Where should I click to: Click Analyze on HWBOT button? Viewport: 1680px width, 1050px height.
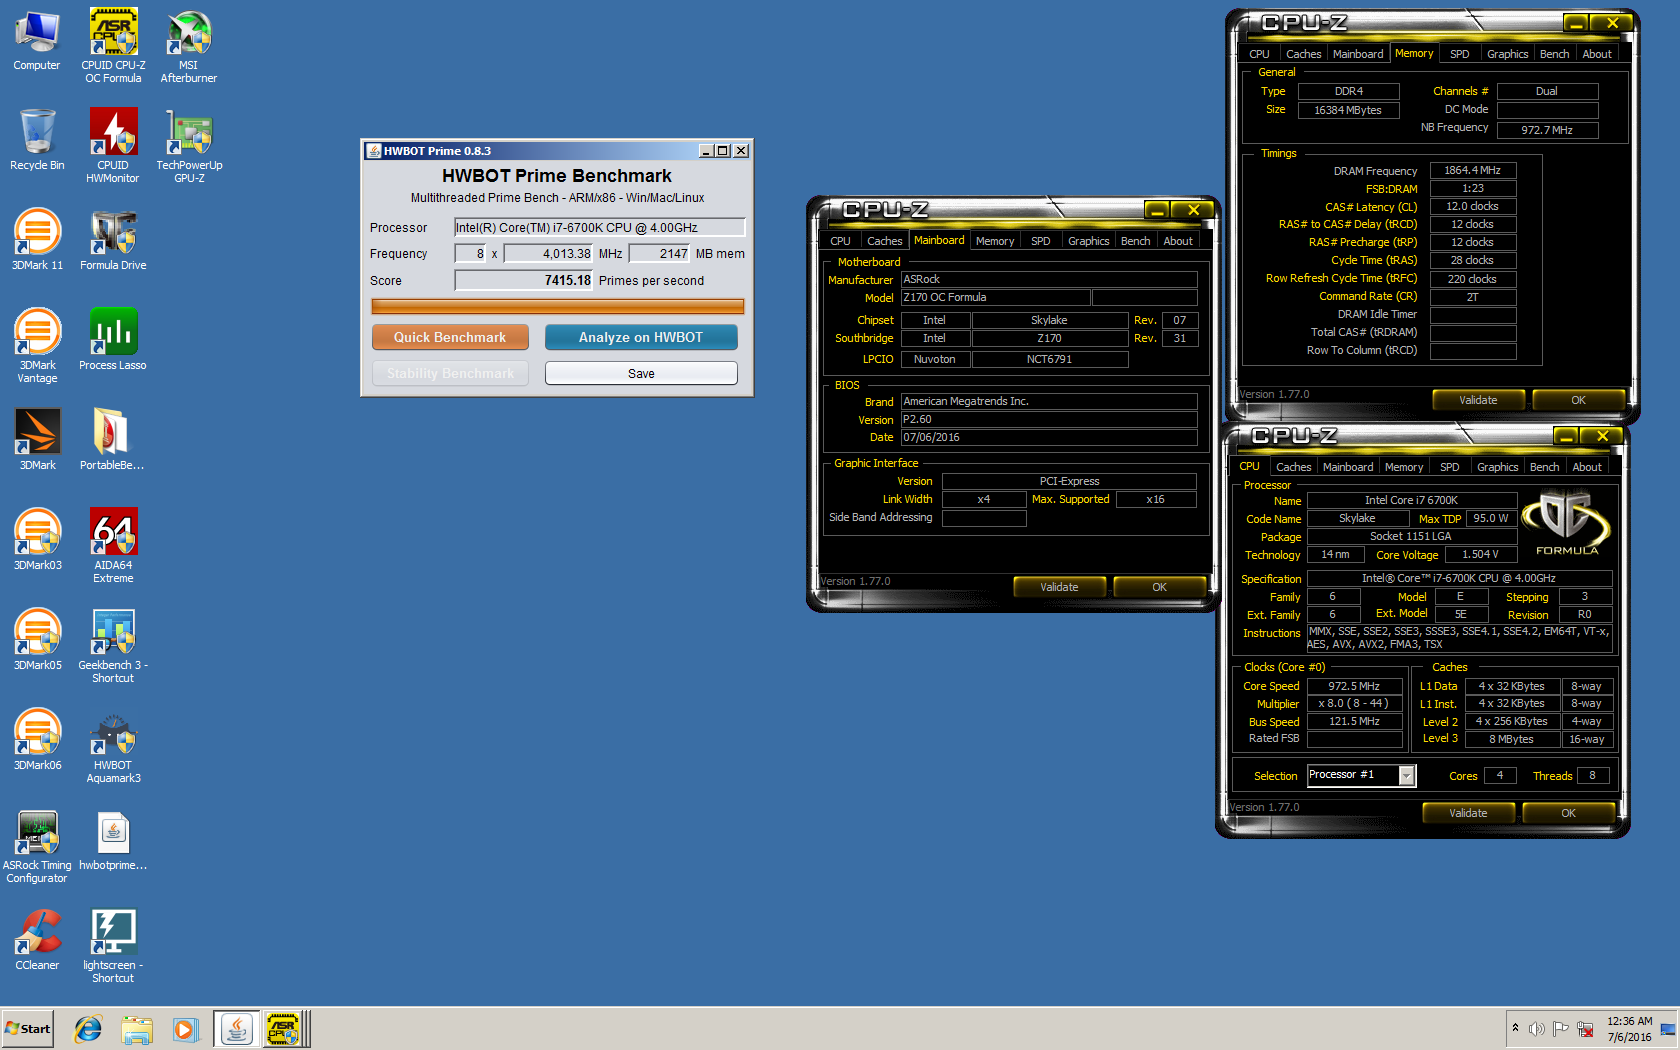tap(641, 337)
